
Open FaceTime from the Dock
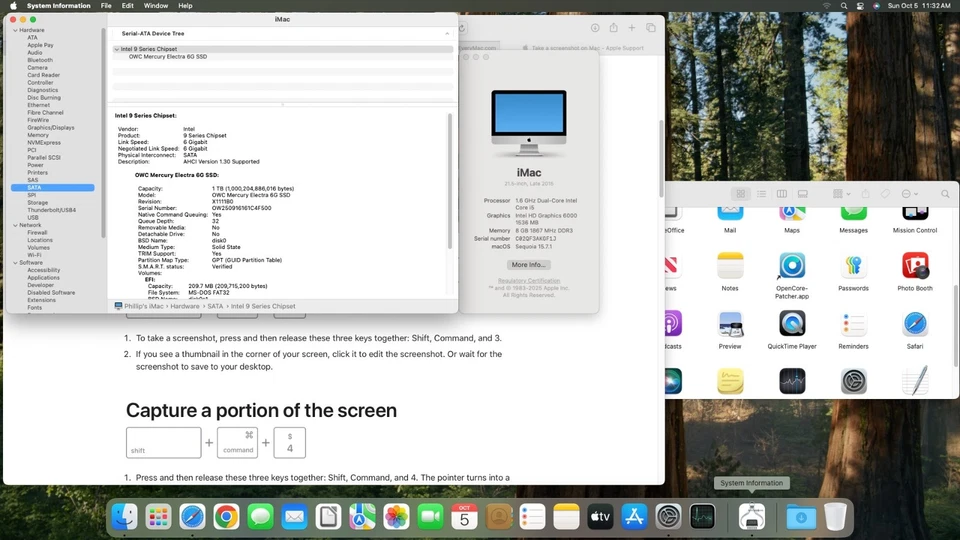pyautogui.click(x=430, y=517)
